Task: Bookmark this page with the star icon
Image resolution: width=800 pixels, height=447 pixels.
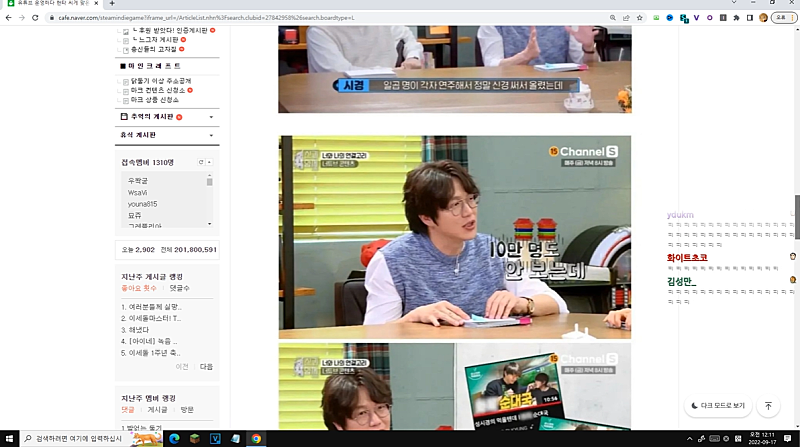Action: pyautogui.click(x=639, y=17)
